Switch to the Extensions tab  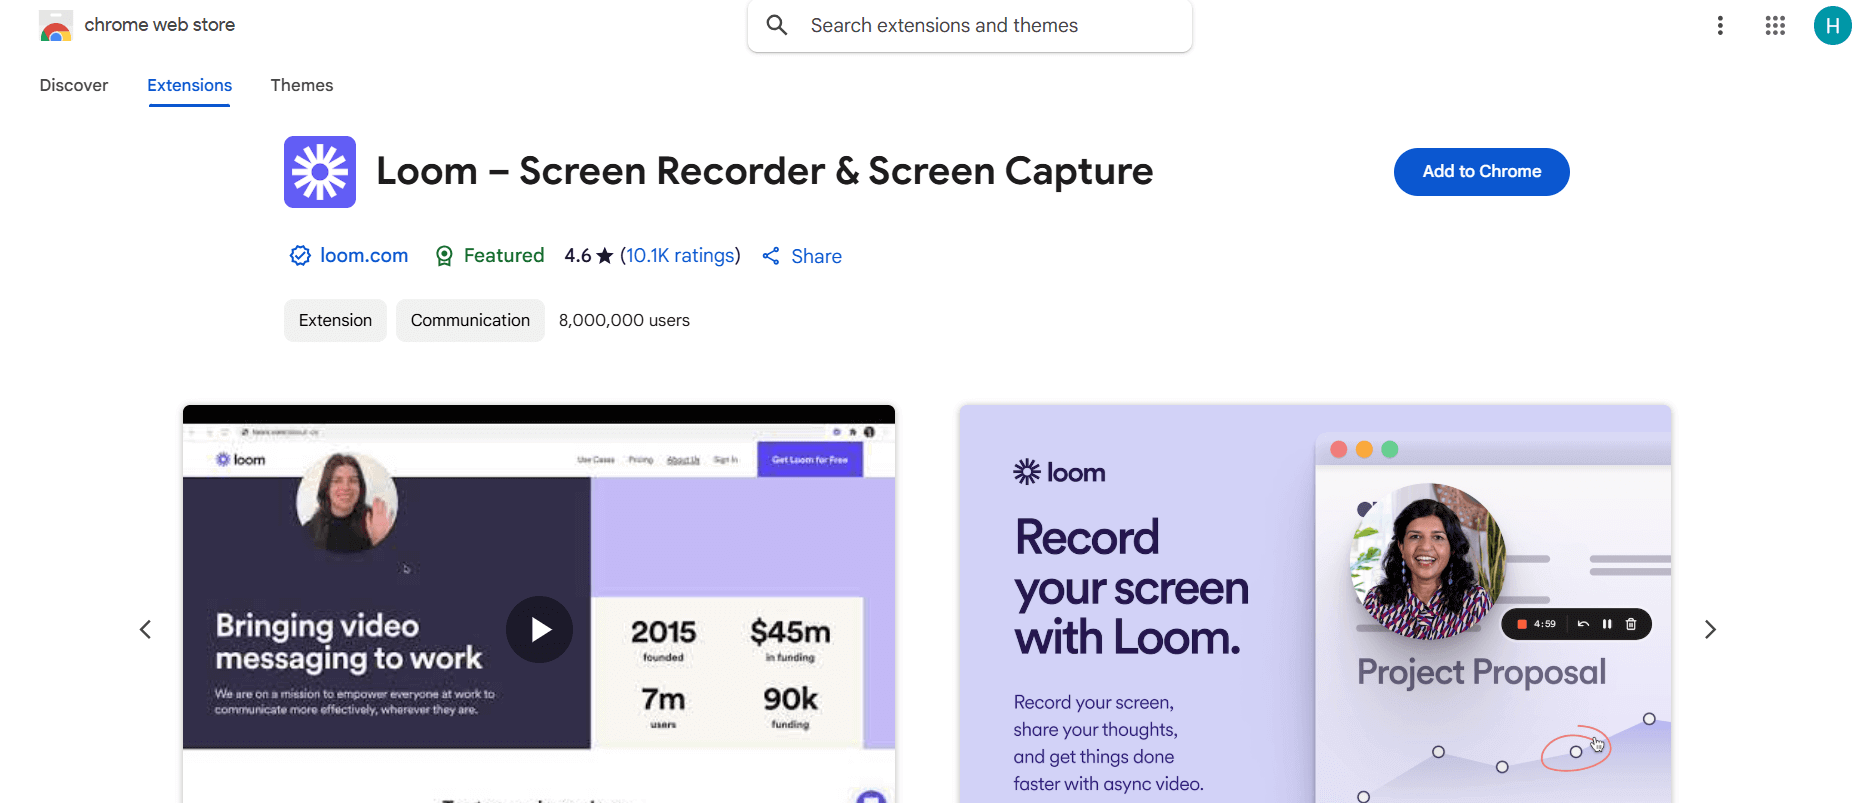tap(190, 85)
